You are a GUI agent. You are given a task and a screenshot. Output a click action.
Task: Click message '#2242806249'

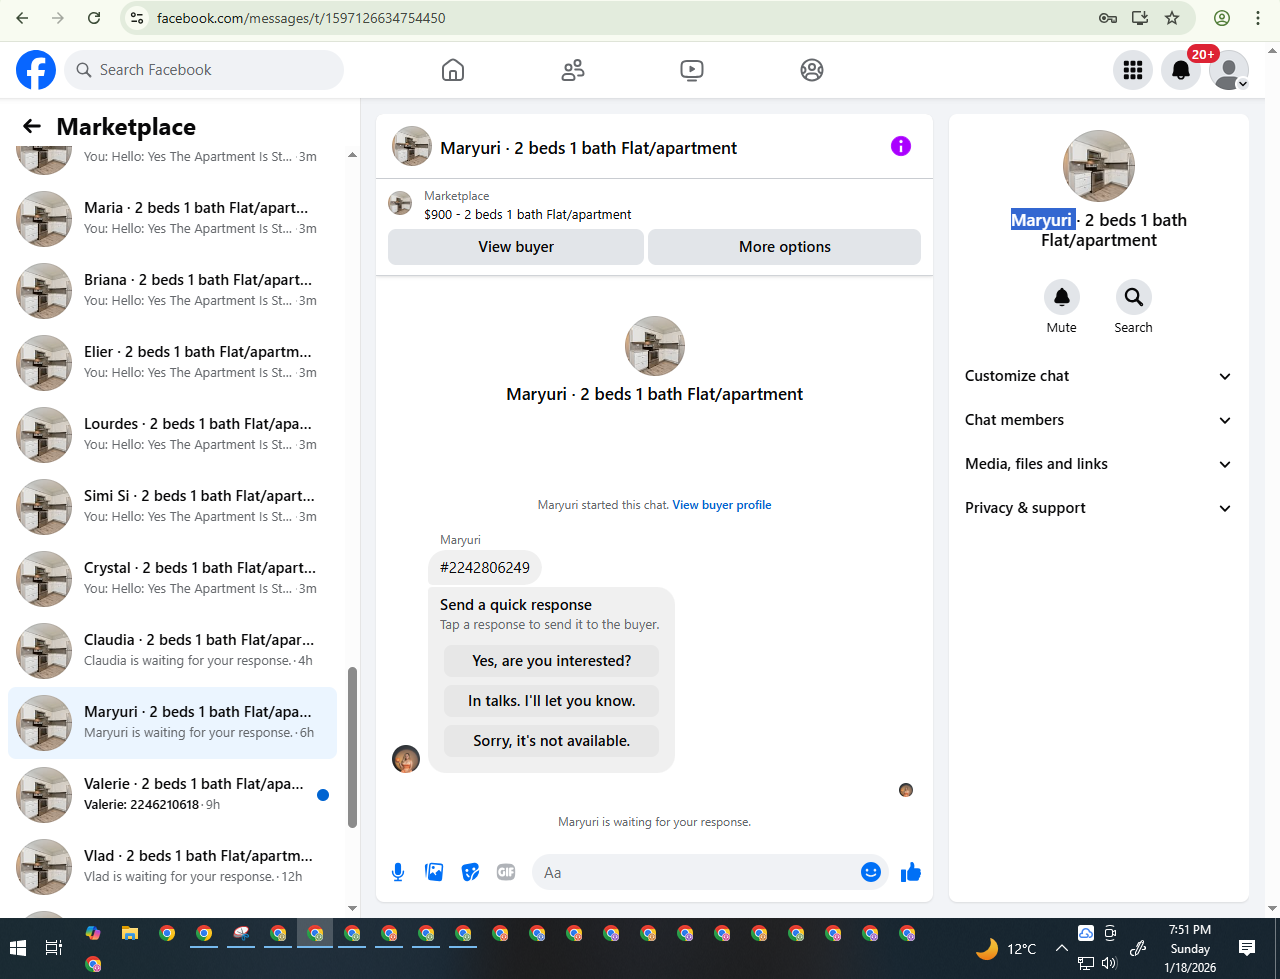pos(485,567)
